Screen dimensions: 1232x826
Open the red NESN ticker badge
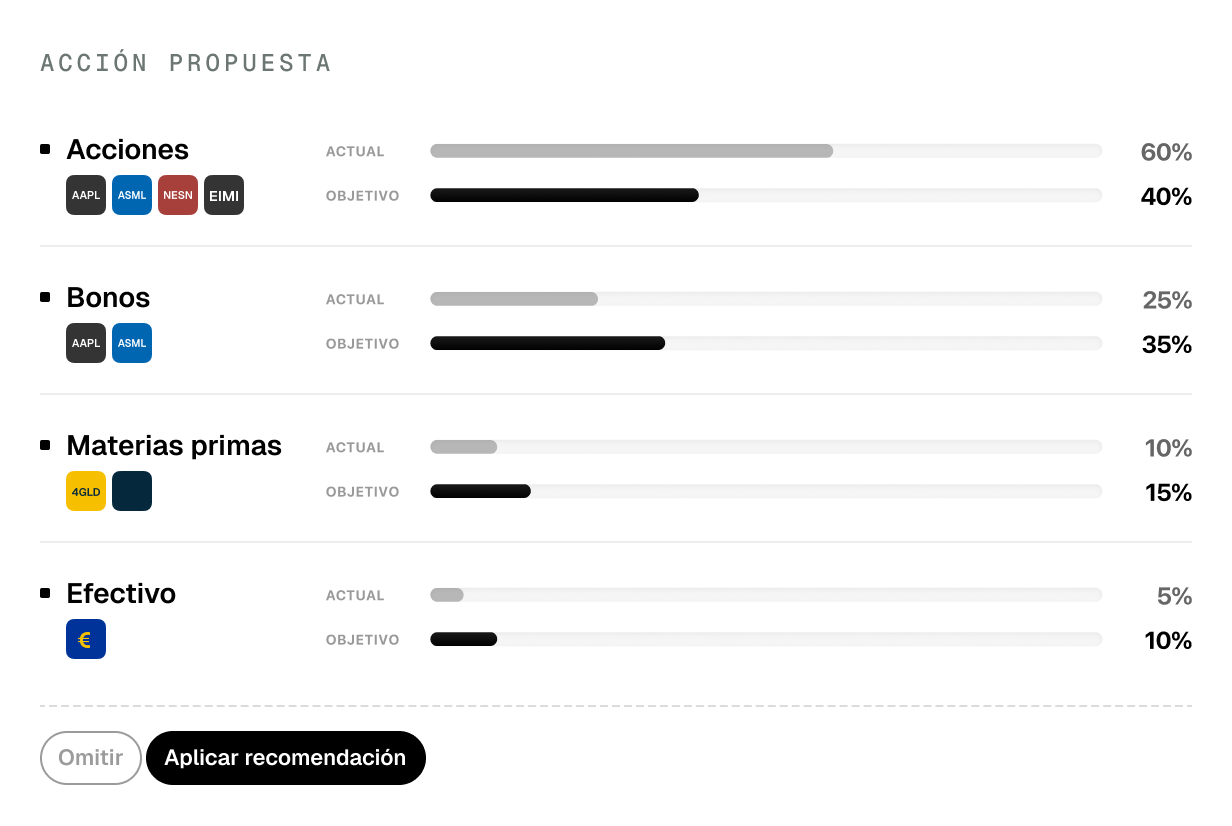pos(178,195)
